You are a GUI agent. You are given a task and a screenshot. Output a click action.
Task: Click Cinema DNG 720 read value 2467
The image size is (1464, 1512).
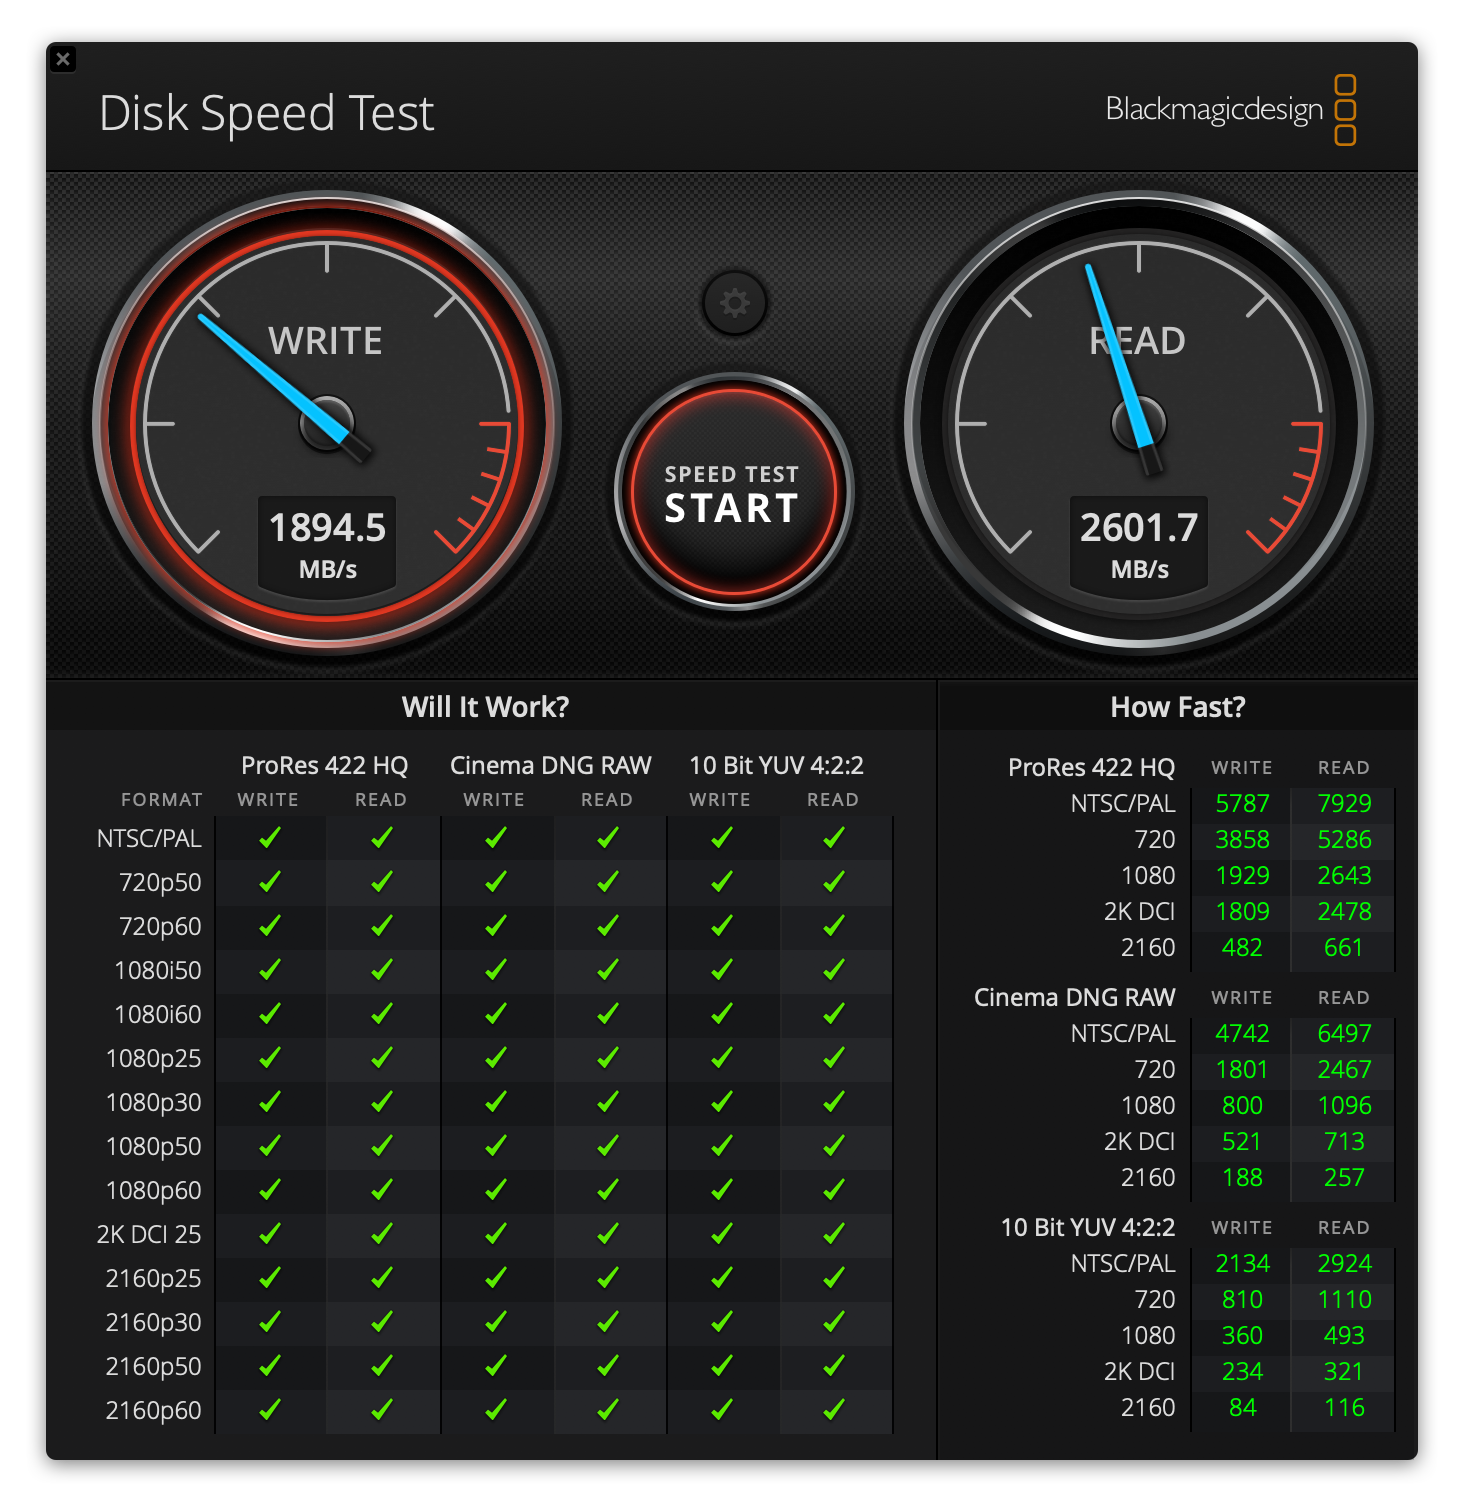click(1344, 1069)
